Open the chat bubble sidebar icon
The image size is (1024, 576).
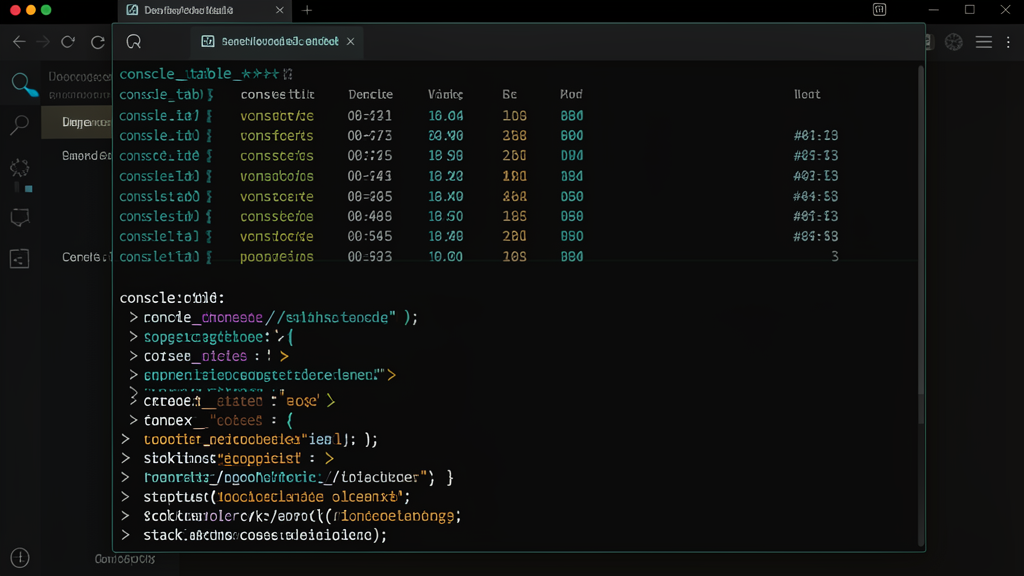(20, 217)
